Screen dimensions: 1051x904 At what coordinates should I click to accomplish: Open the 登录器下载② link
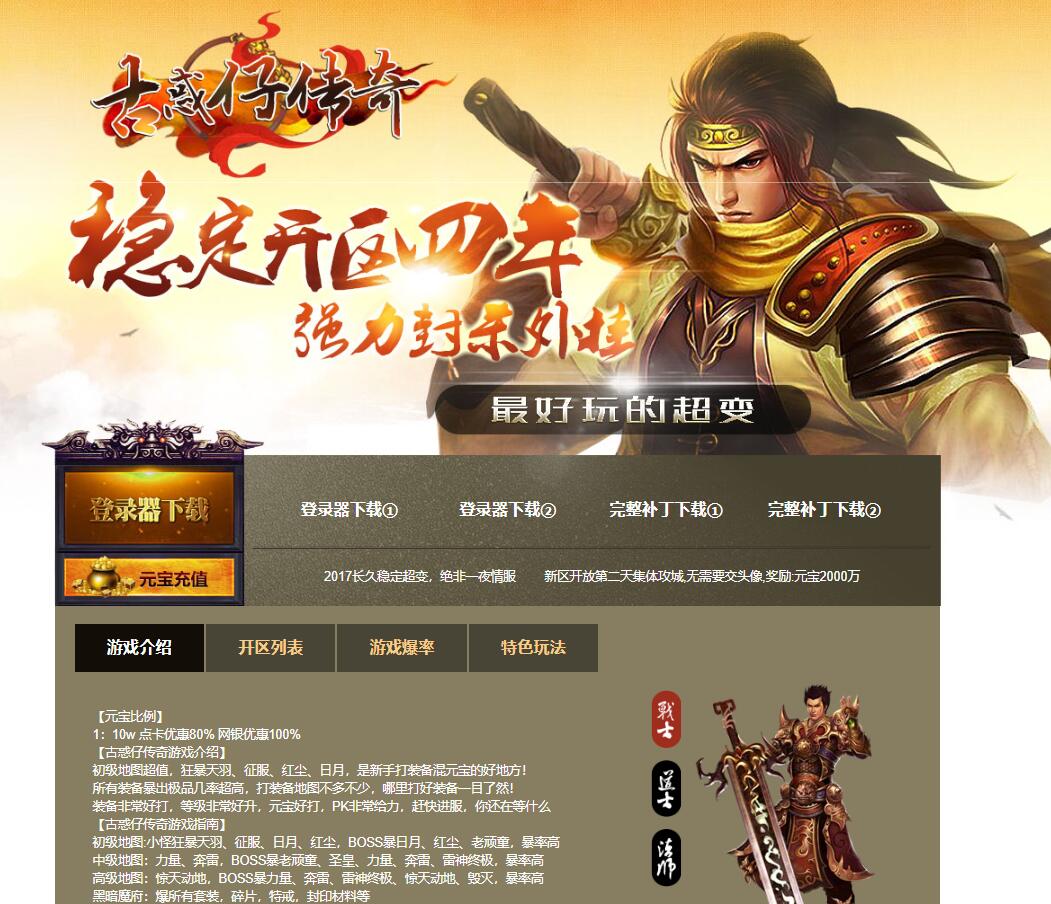[507, 510]
